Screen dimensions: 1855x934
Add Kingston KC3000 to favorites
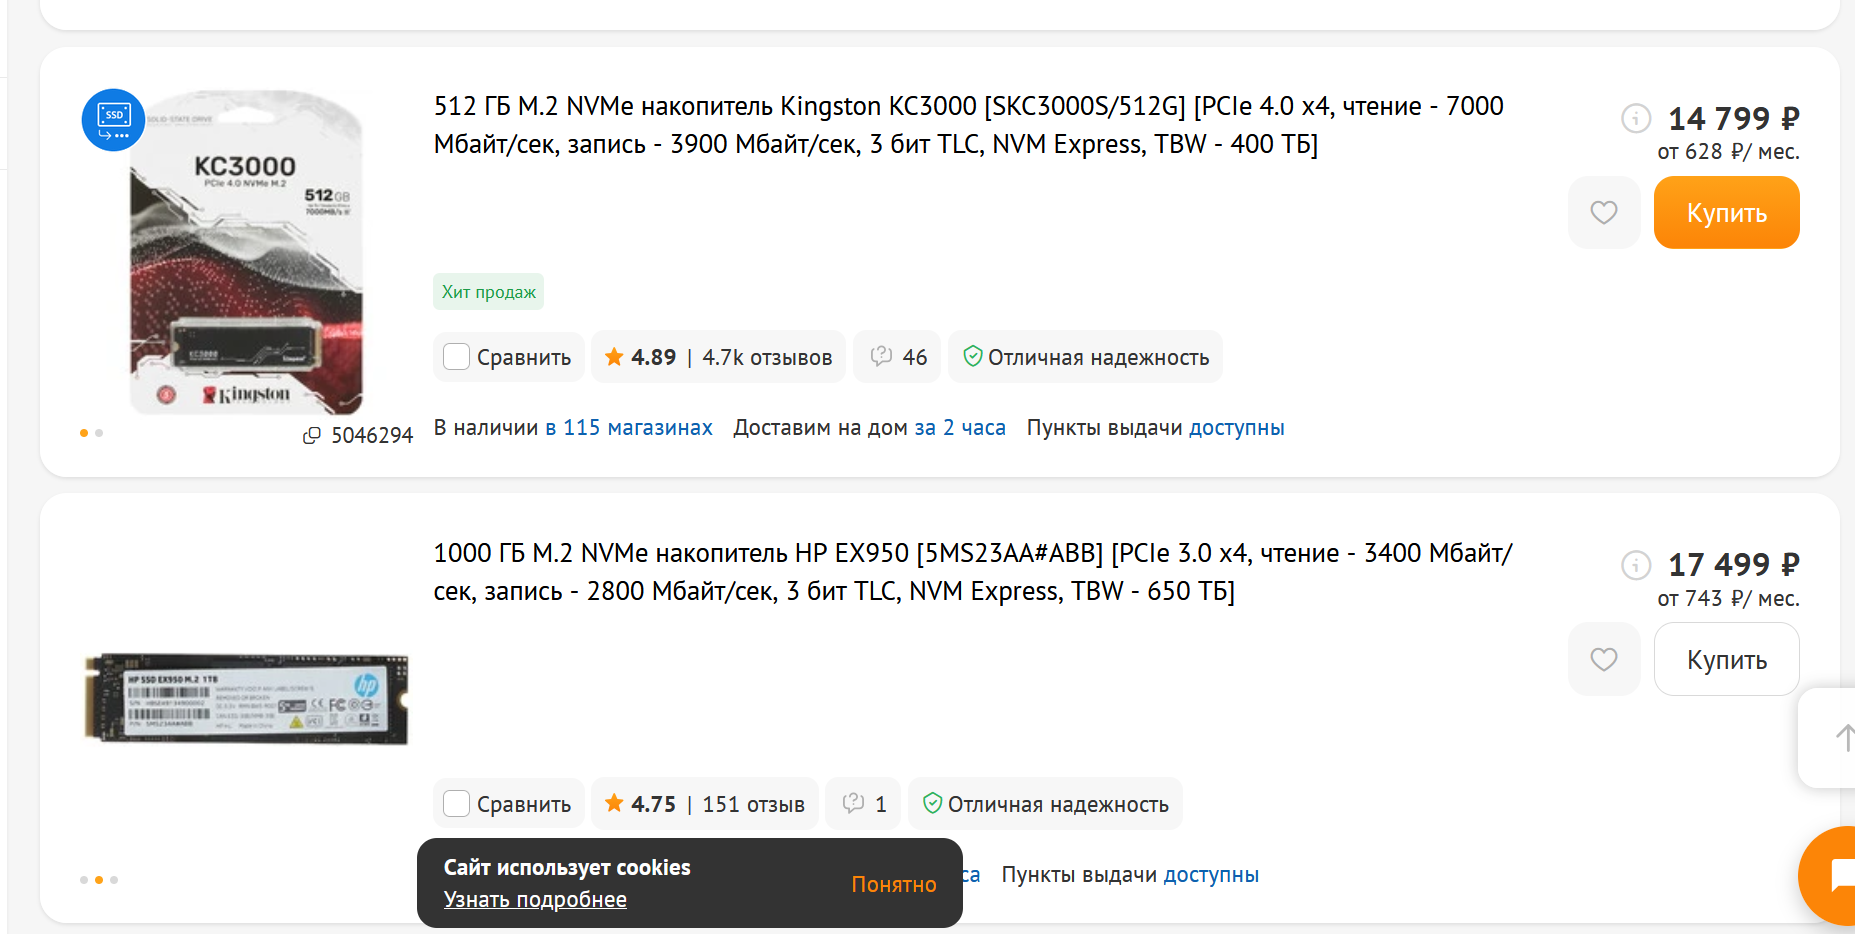(x=1603, y=212)
